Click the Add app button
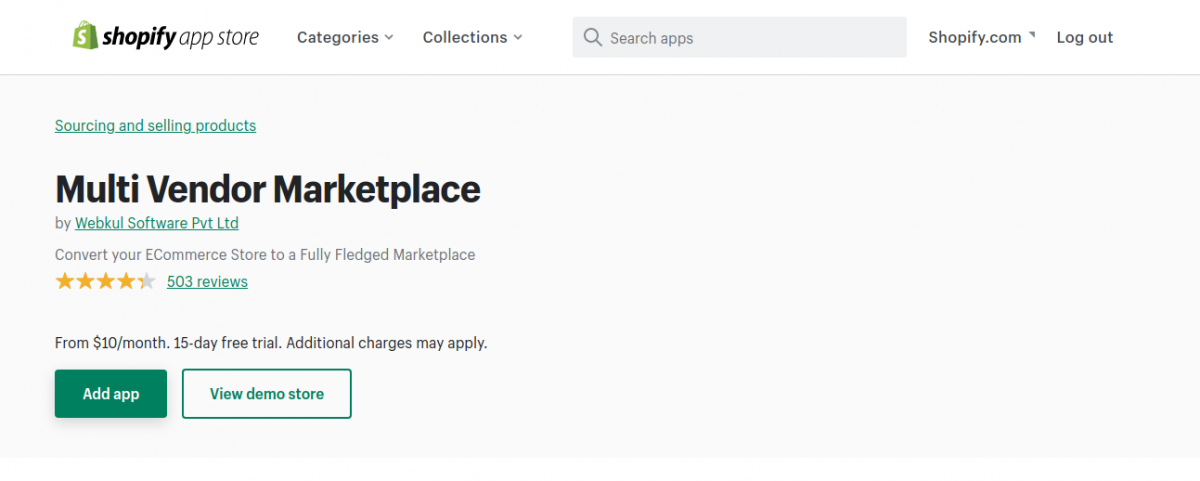 click(x=111, y=394)
